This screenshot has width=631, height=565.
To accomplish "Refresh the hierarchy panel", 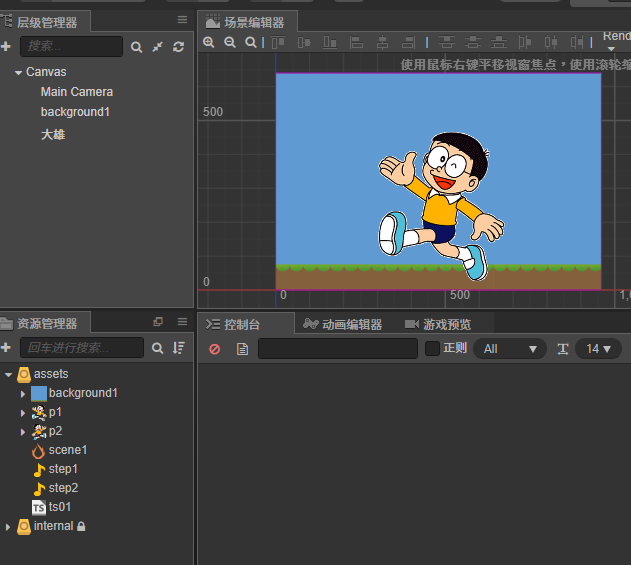I will (179, 47).
